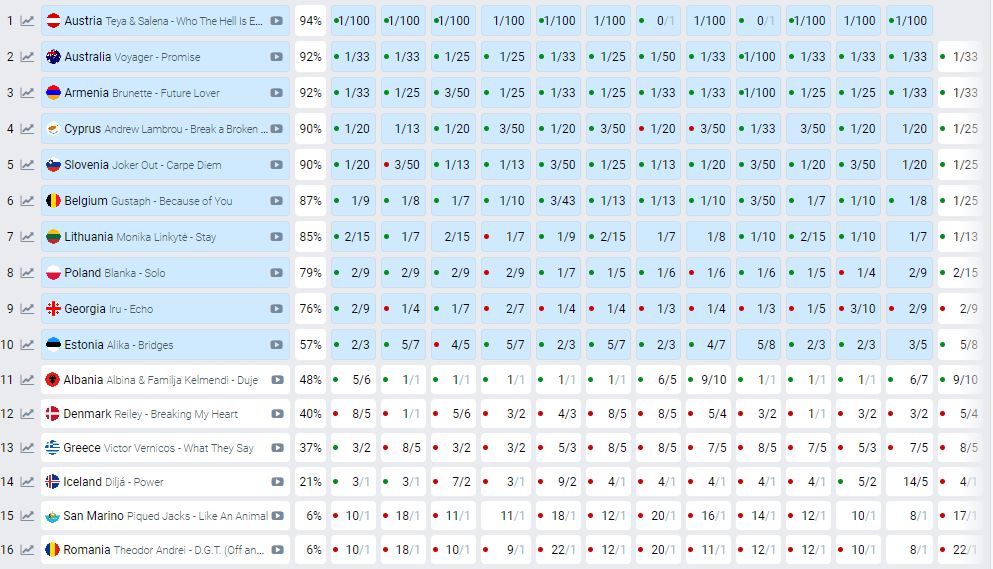
Task: Open the trend chart icon for Greece
Action: (27, 448)
